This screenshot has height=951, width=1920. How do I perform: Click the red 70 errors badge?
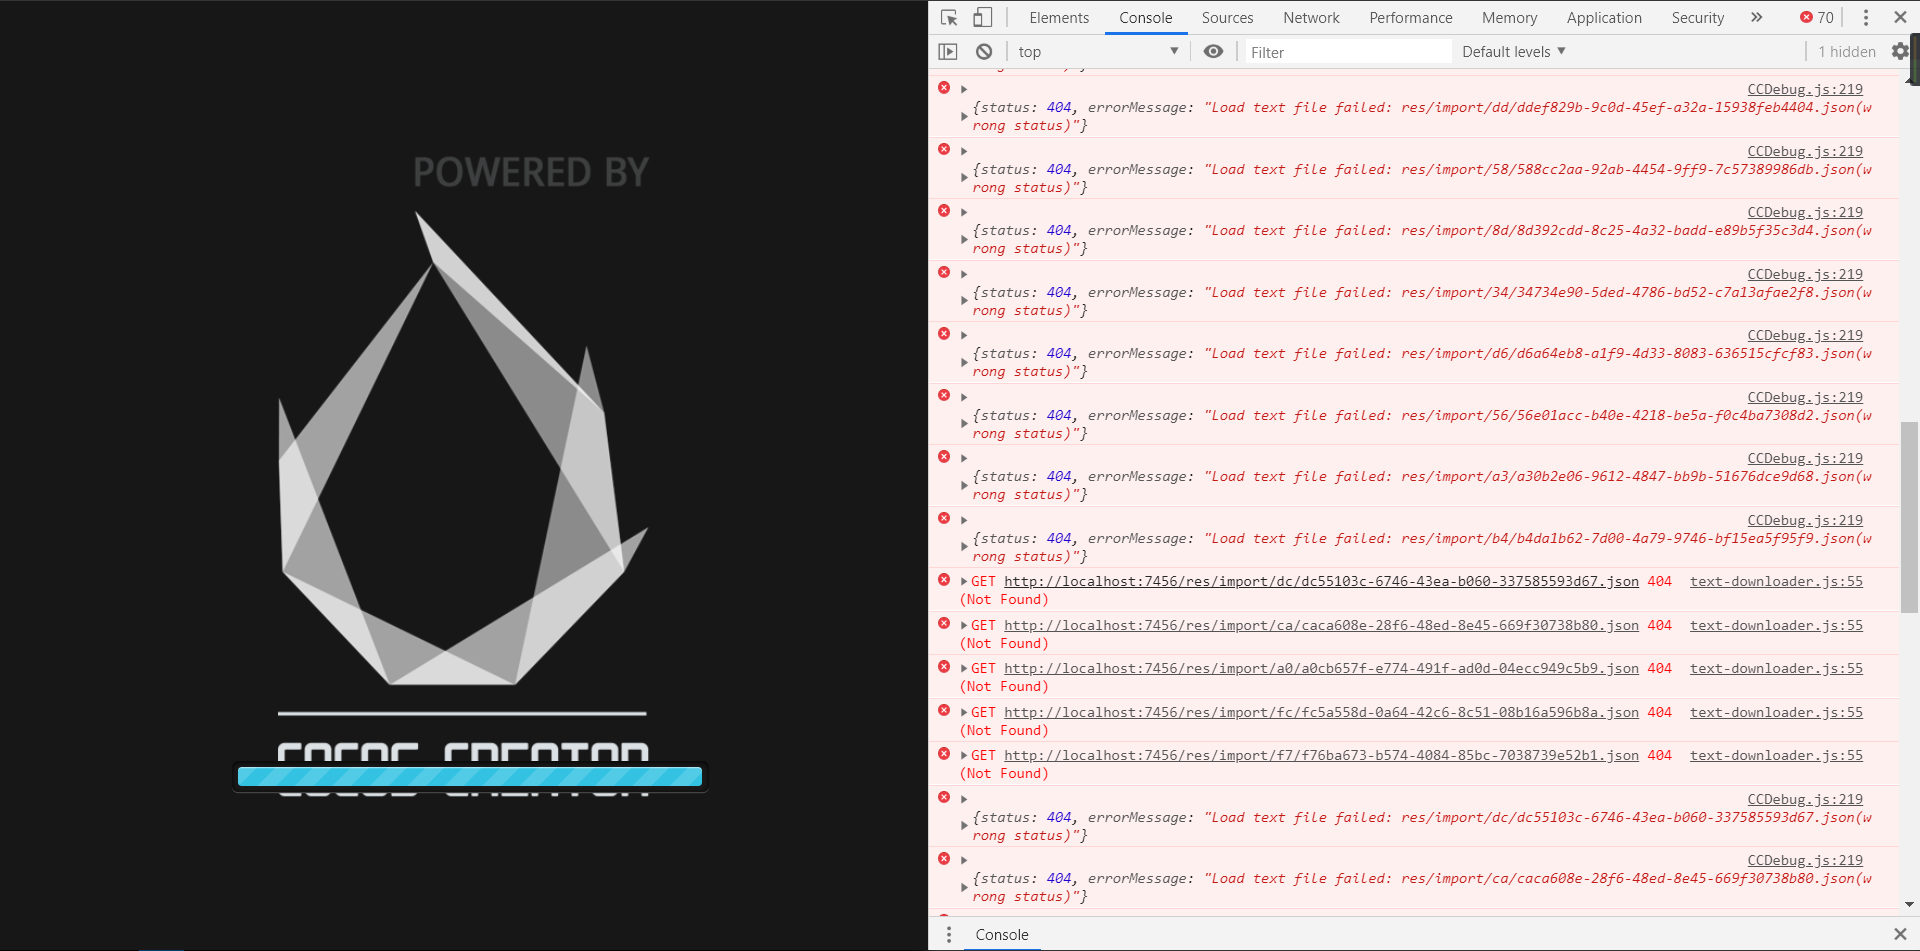1817,17
